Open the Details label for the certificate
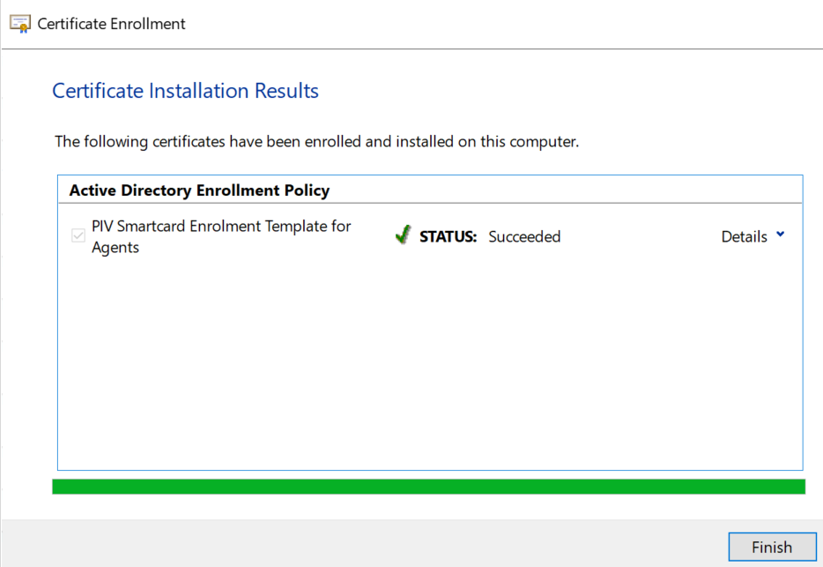The height and width of the screenshot is (567, 823). [744, 237]
